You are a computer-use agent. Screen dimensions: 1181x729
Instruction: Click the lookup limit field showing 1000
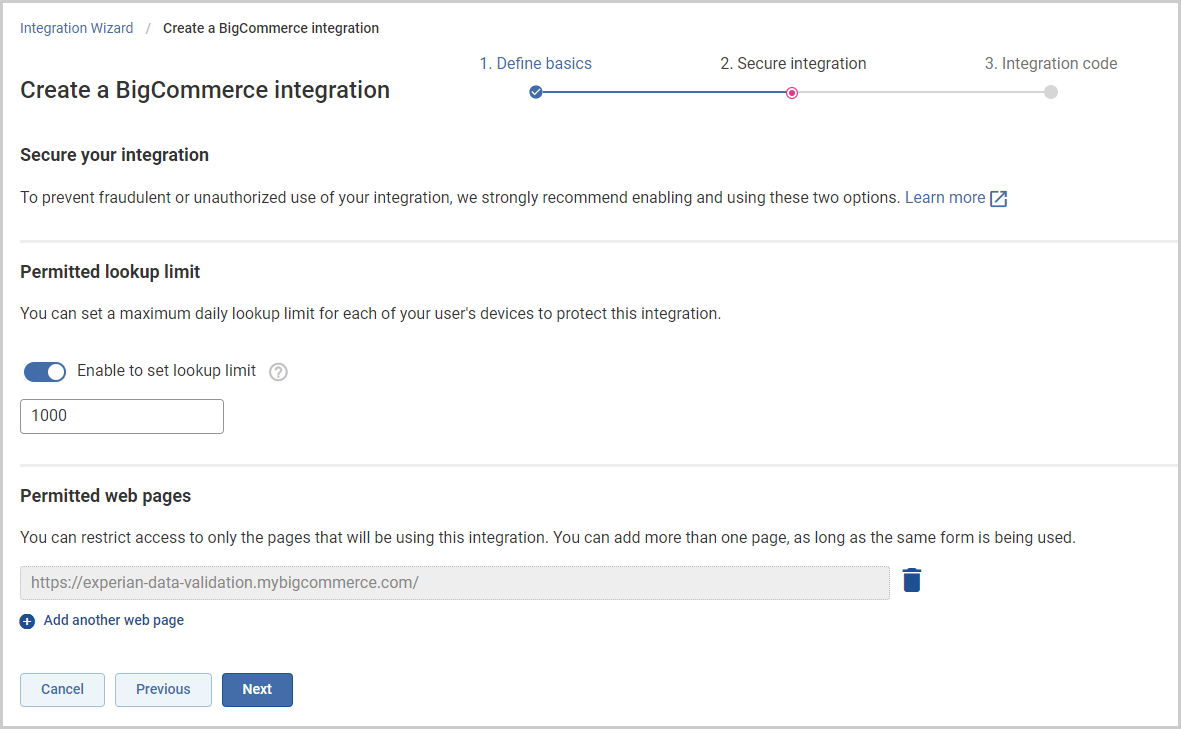121,416
